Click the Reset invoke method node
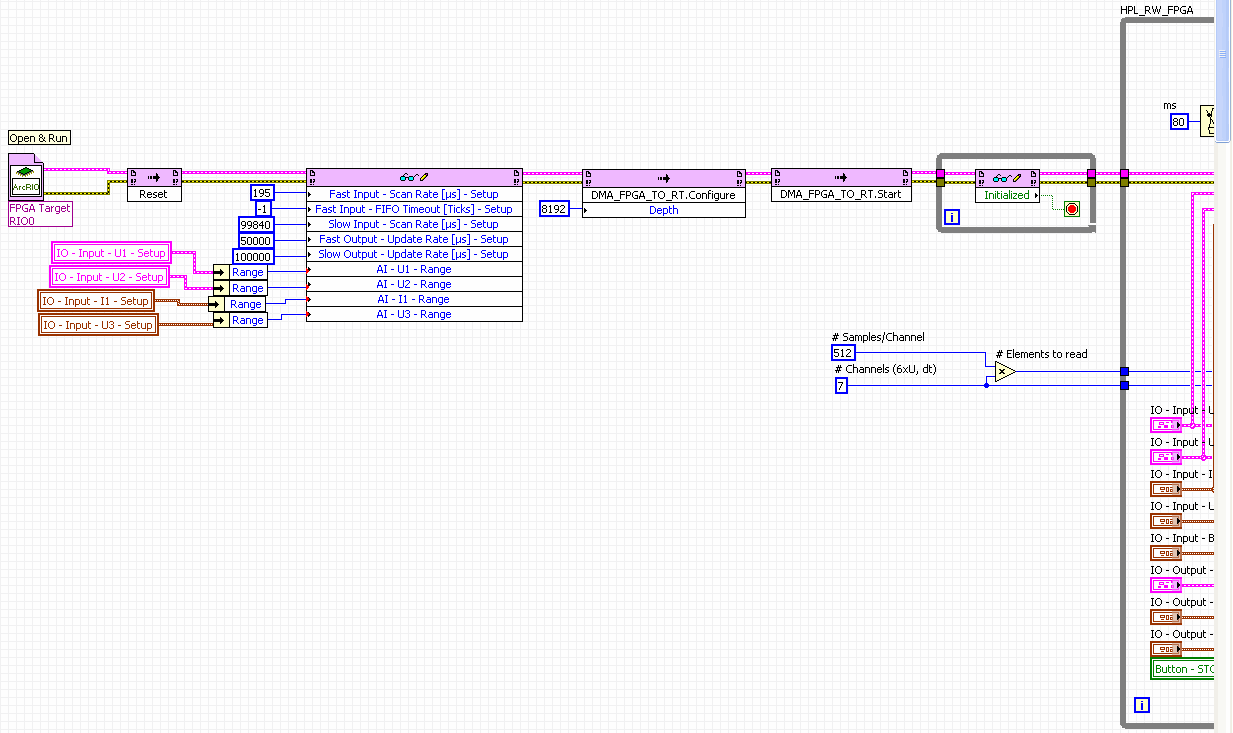Viewport: 1233px width, 733px height. pos(154,185)
